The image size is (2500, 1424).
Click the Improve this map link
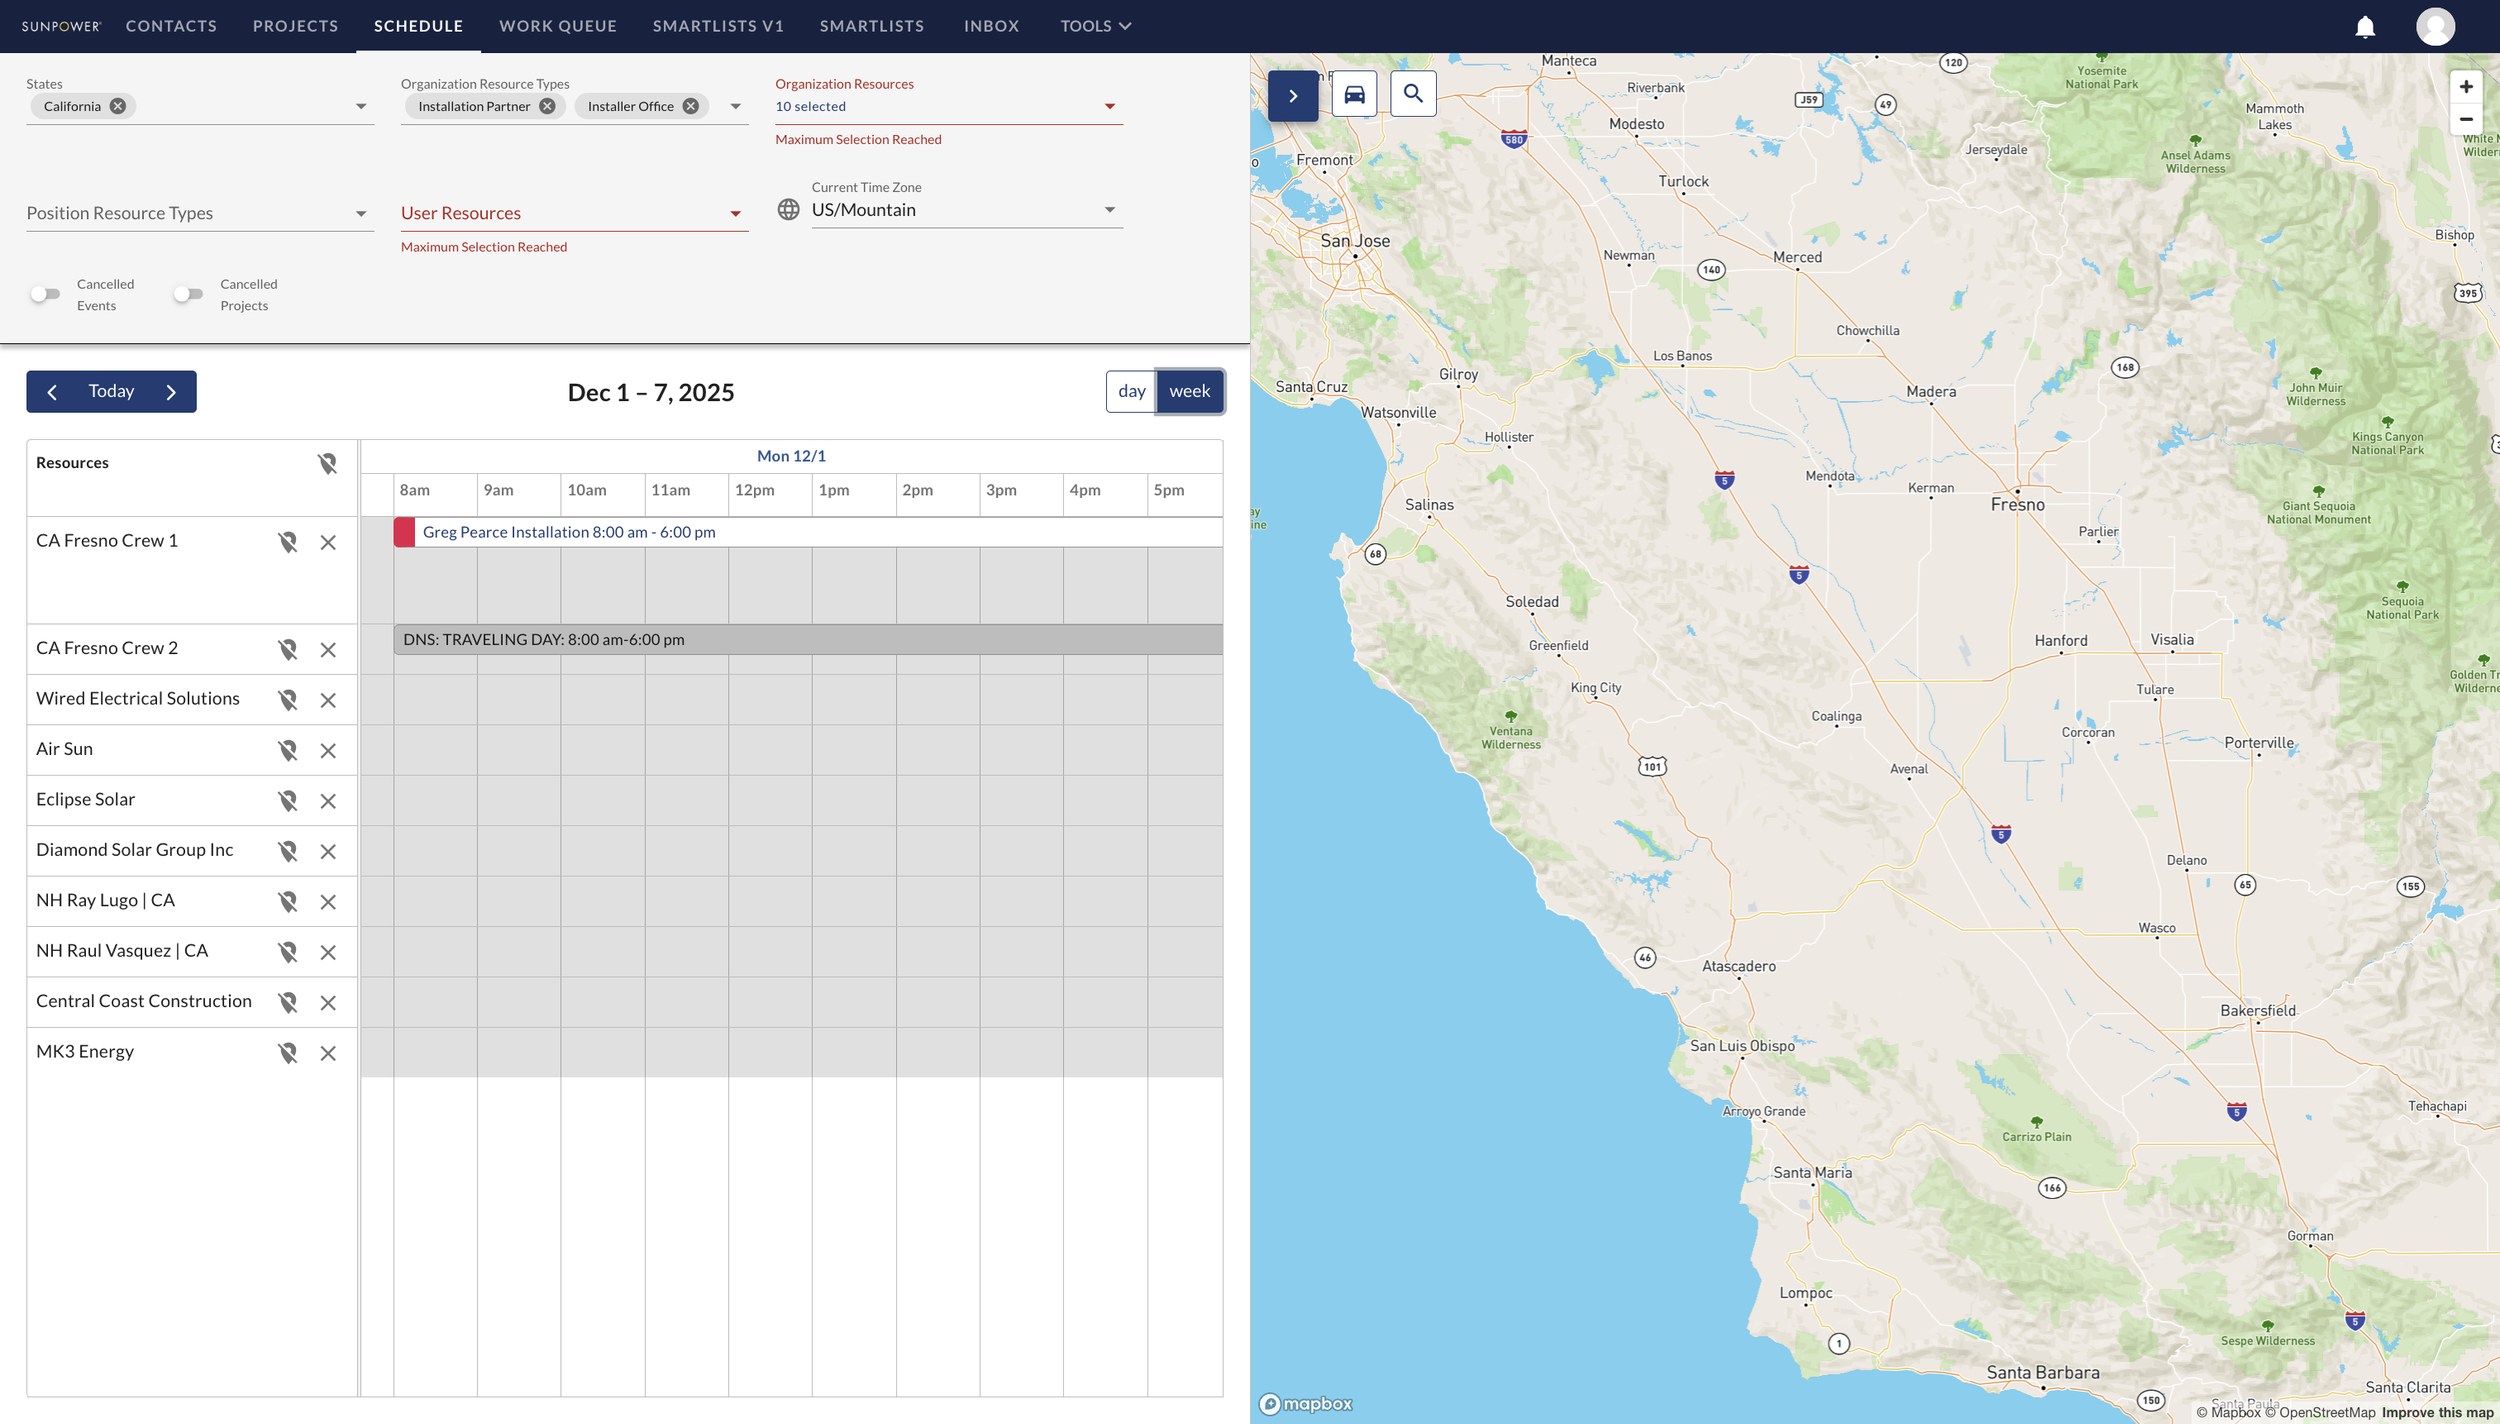pyautogui.click(x=2437, y=1413)
